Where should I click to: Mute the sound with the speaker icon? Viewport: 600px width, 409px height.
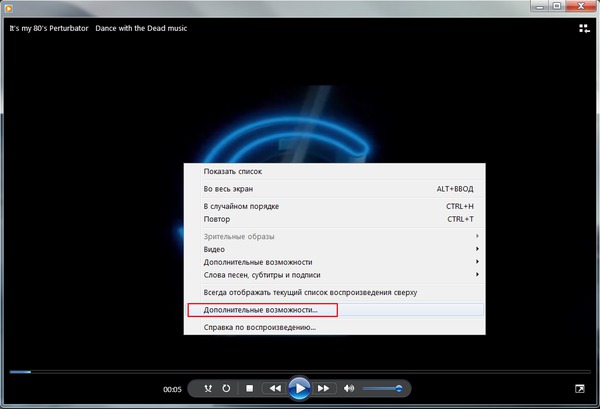[349, 388]
